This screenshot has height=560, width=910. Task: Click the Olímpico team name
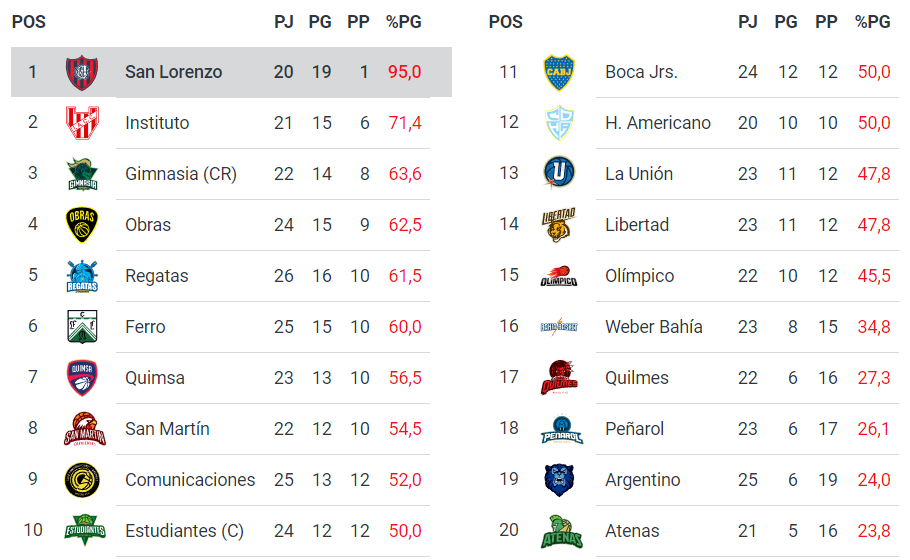tap(640, 276)
